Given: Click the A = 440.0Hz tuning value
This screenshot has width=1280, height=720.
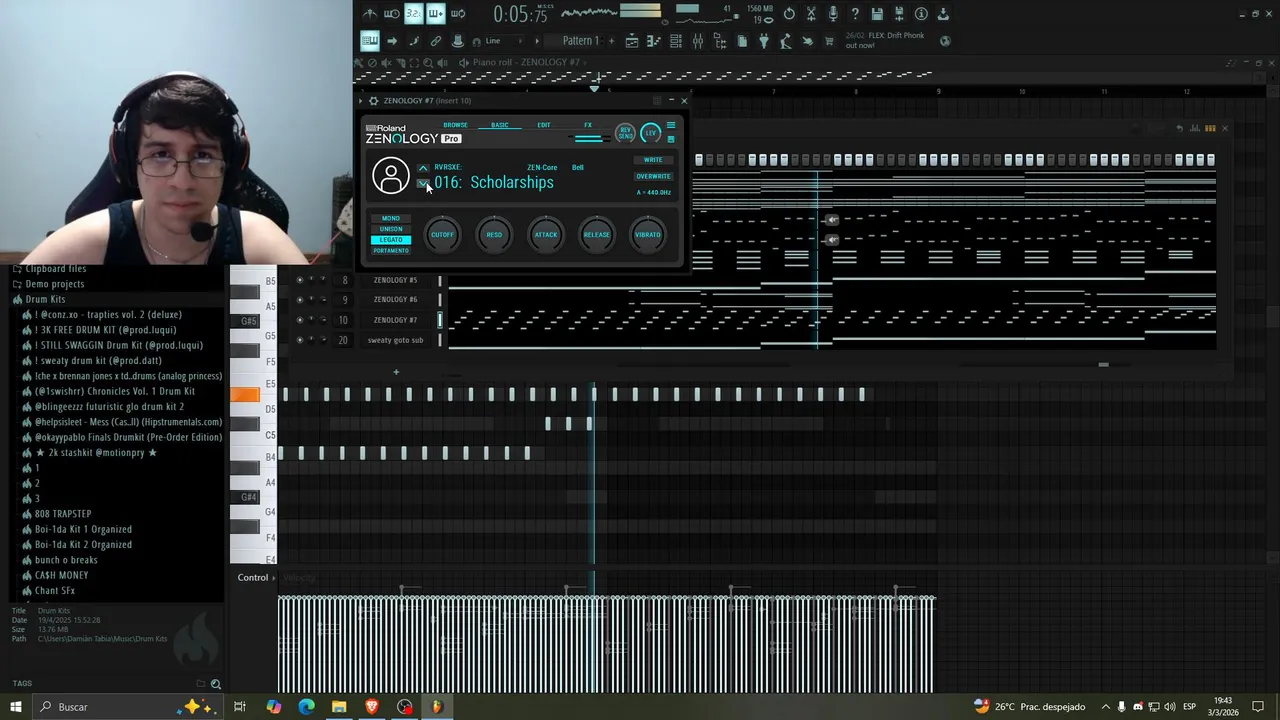Looking at the screenshot, I should [654, 192].
